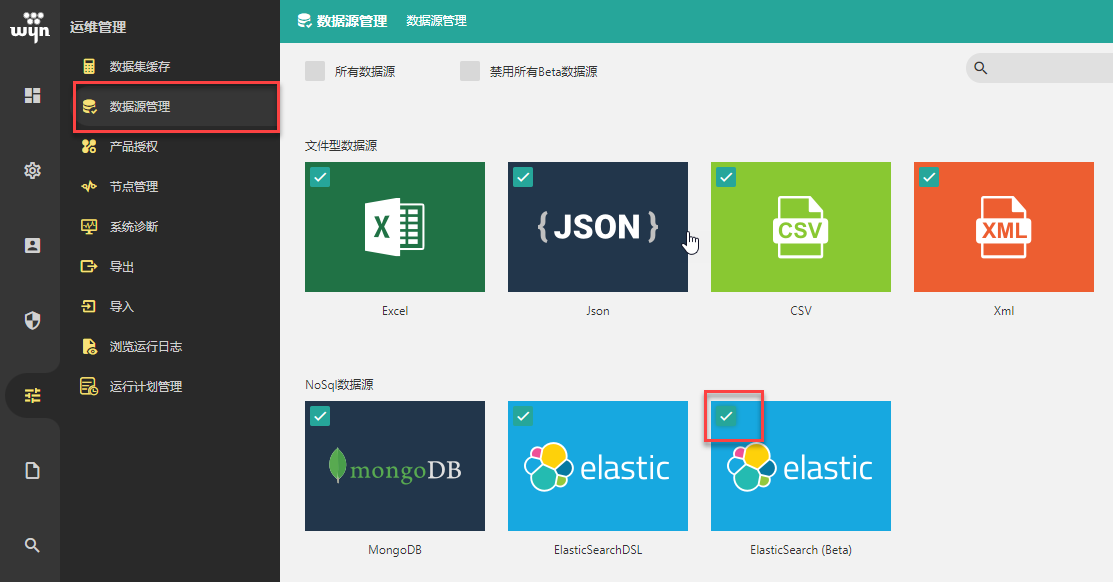
Task: Tick the 所有数据源 checkbox
Action: tap(314, 71)
